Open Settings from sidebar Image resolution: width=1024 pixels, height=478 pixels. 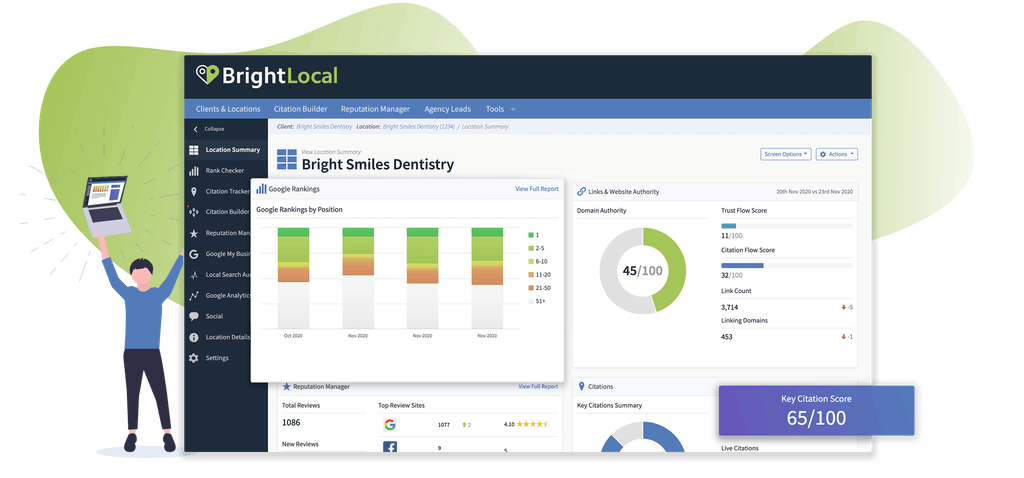click(217, 358)
